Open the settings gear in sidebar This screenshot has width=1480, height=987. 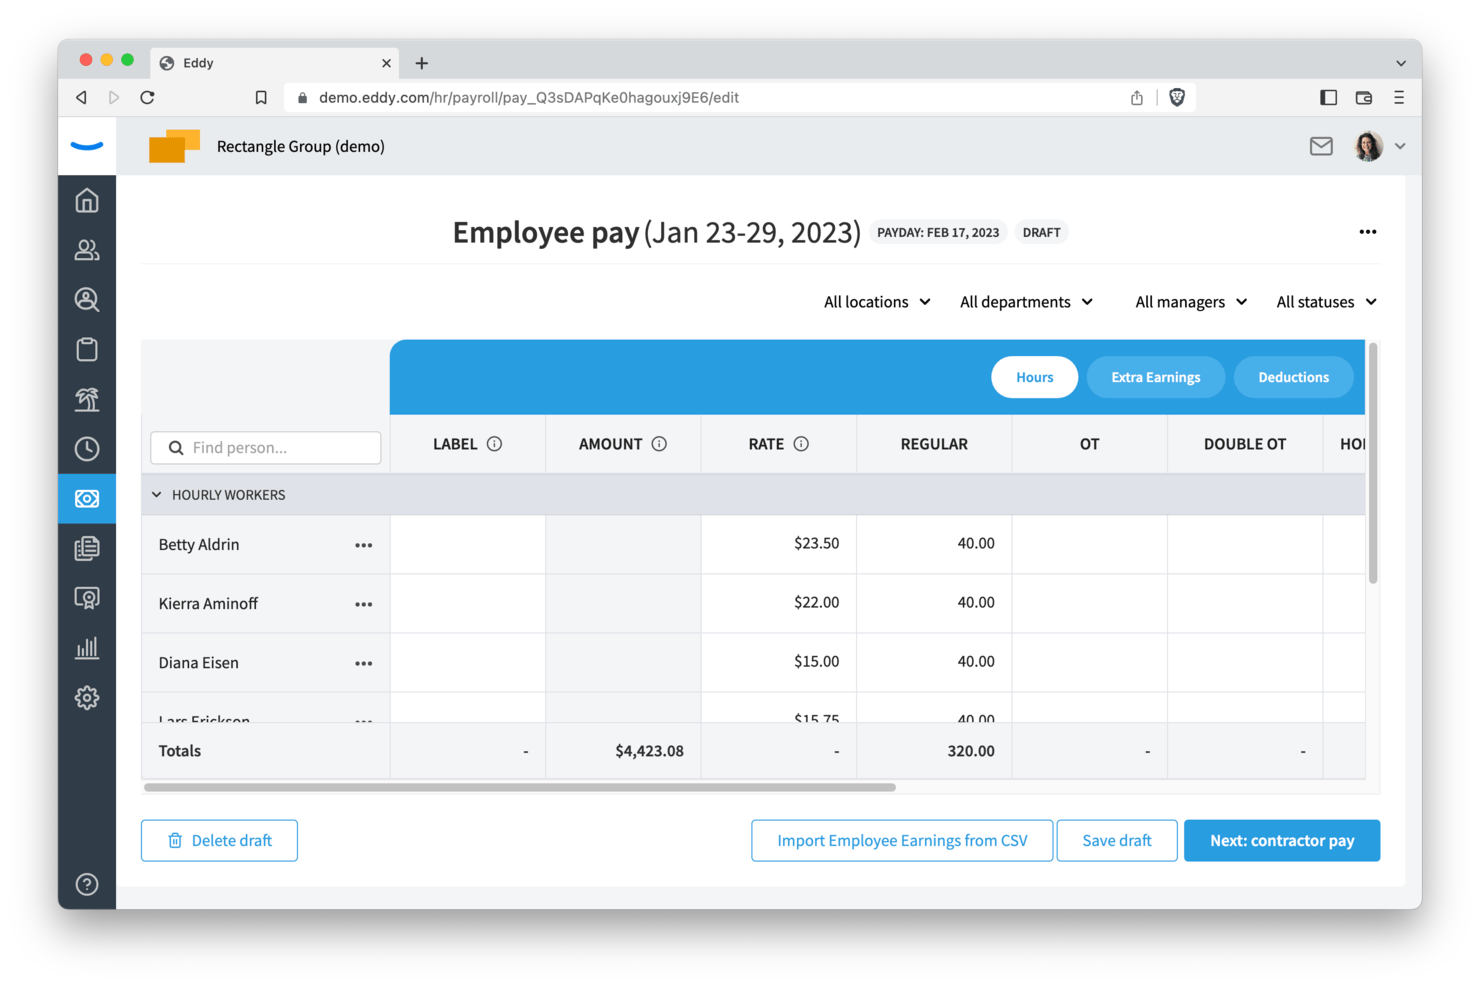point(87,697)
